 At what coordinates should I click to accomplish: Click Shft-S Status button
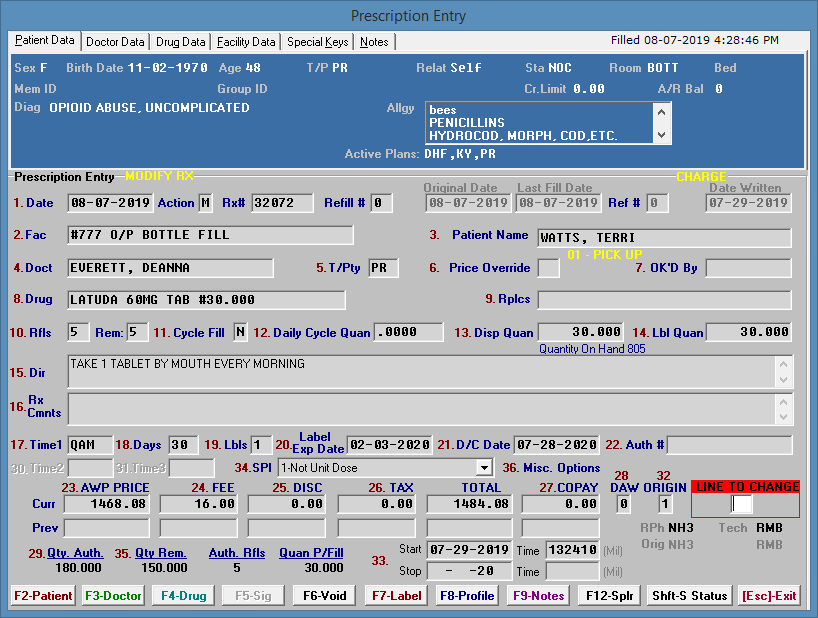(x=689, y=596)
